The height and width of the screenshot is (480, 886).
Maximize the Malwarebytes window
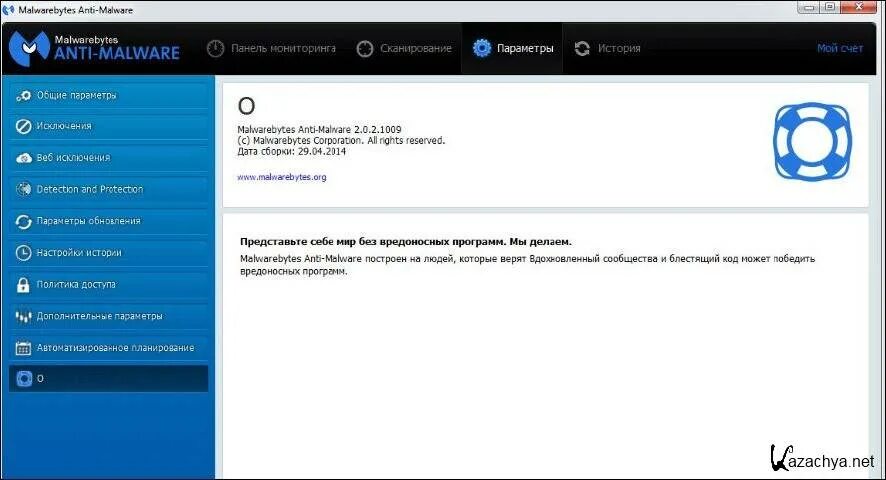coord(830,7)
